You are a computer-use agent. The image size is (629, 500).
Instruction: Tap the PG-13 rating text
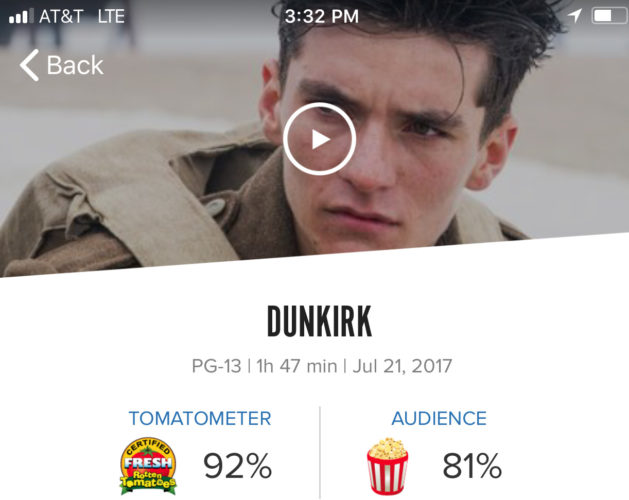click(x=217, y=366)
